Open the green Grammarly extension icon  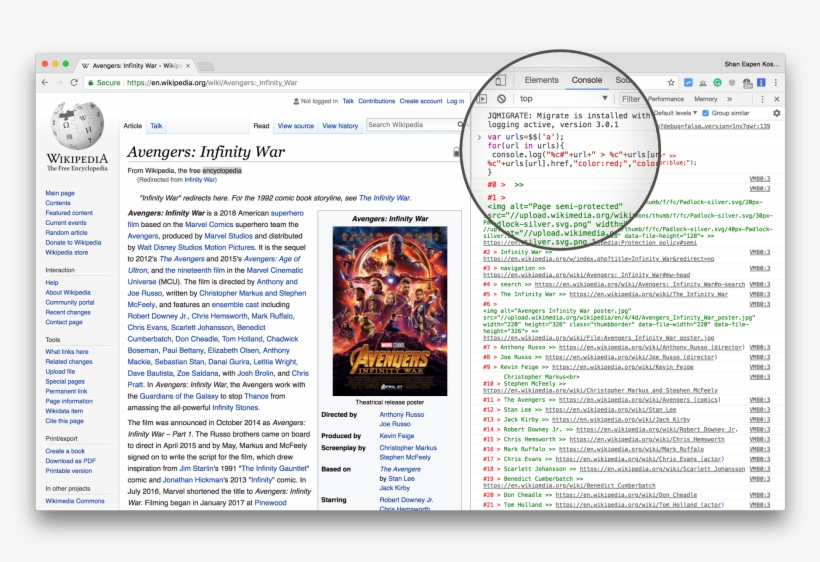point(718,83)
